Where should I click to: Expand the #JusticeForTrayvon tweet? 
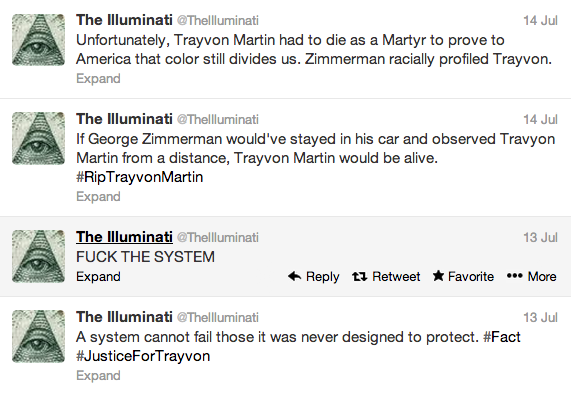pyautogui.click(x=98, y=376)
